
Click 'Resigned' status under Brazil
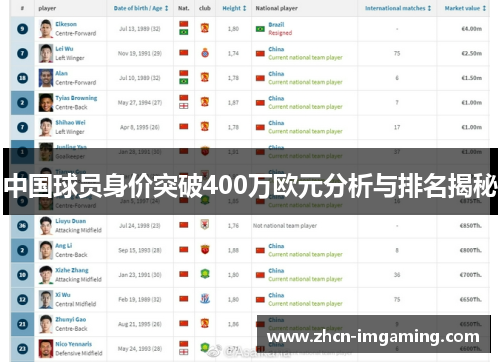click(x=280, y=33)
